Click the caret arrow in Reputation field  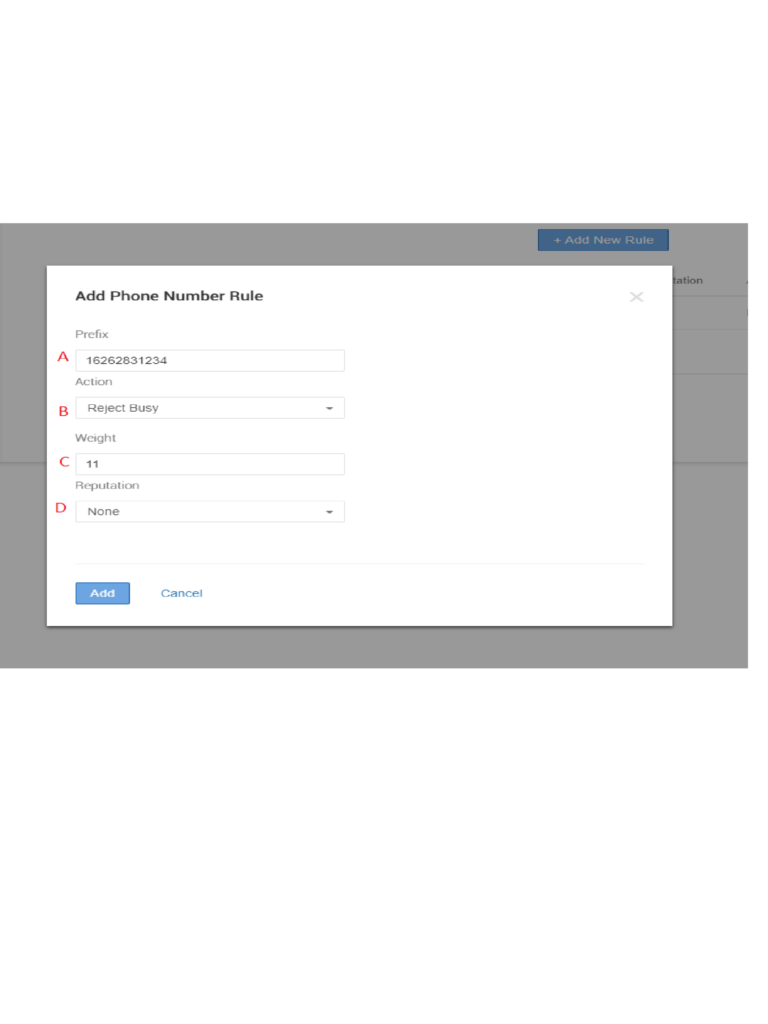(x=330, y=512)
